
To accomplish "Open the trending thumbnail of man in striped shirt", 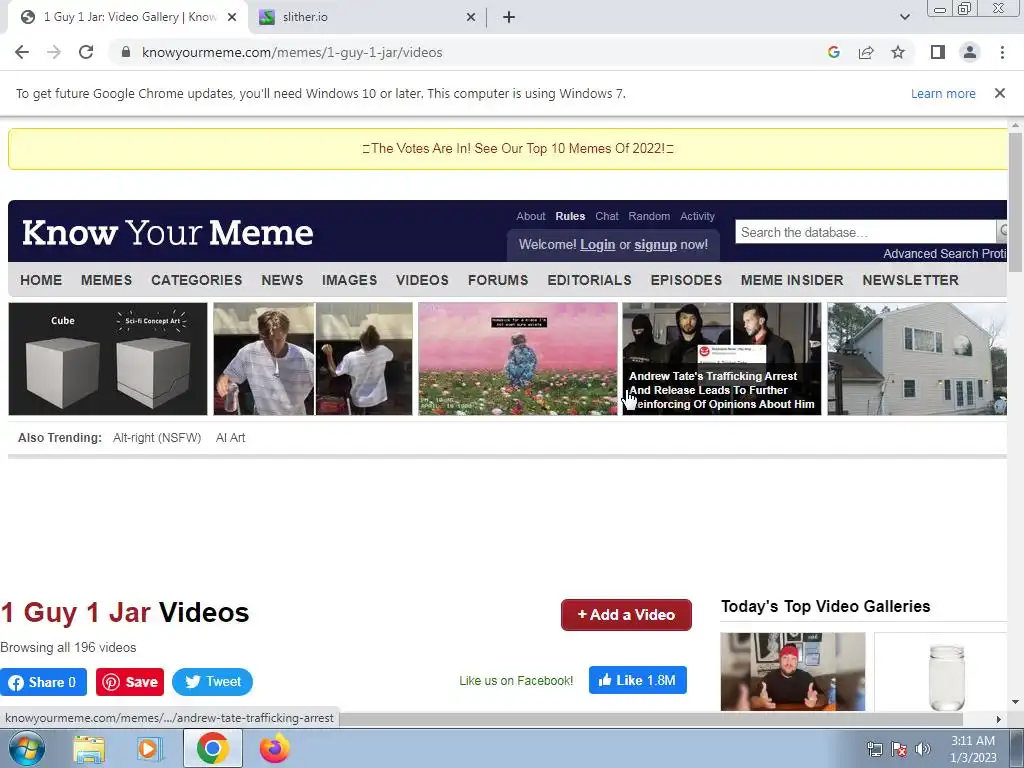I will click(x=313, y=359).
